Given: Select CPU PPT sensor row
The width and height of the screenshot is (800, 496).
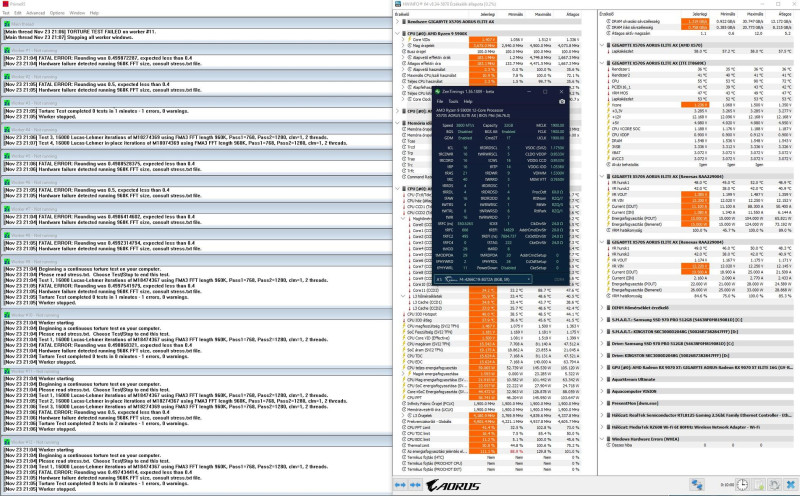Looking at the screenshot, I should click(x=491, y=398).
